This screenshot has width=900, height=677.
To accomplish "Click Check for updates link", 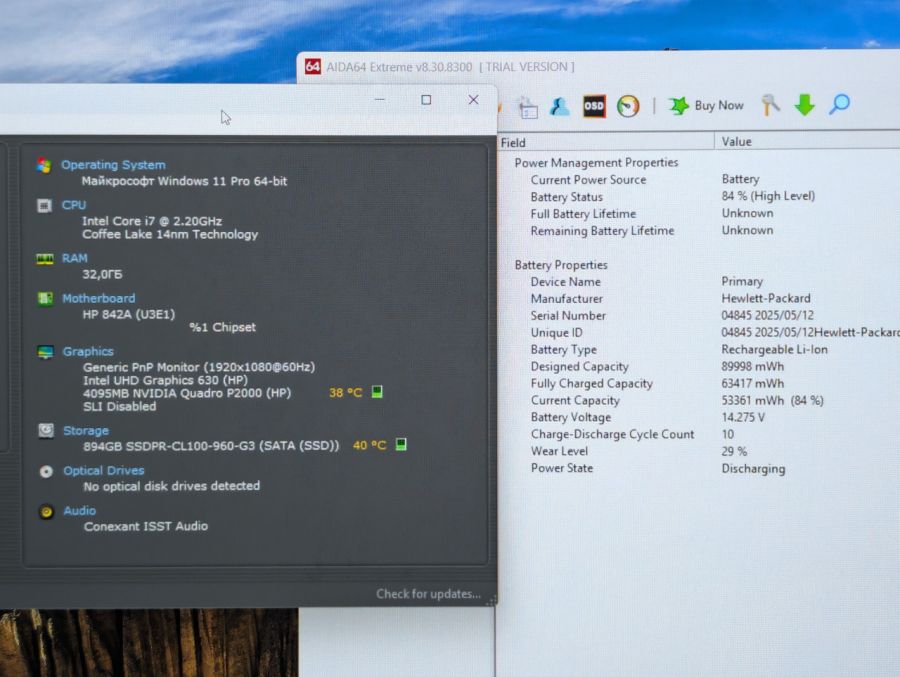I will coord(428,594).
